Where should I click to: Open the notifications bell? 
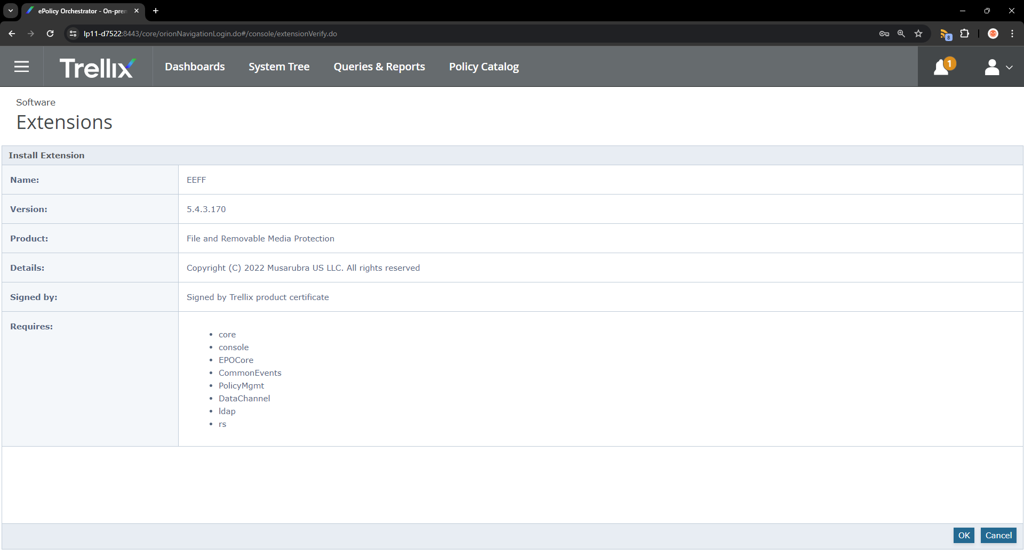tap(942, 67)
